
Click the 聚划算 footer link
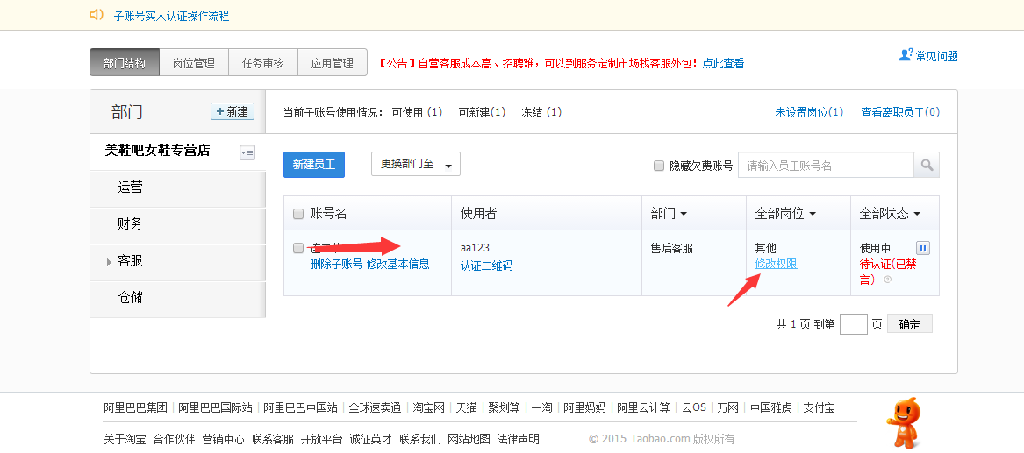pos(504,408)
